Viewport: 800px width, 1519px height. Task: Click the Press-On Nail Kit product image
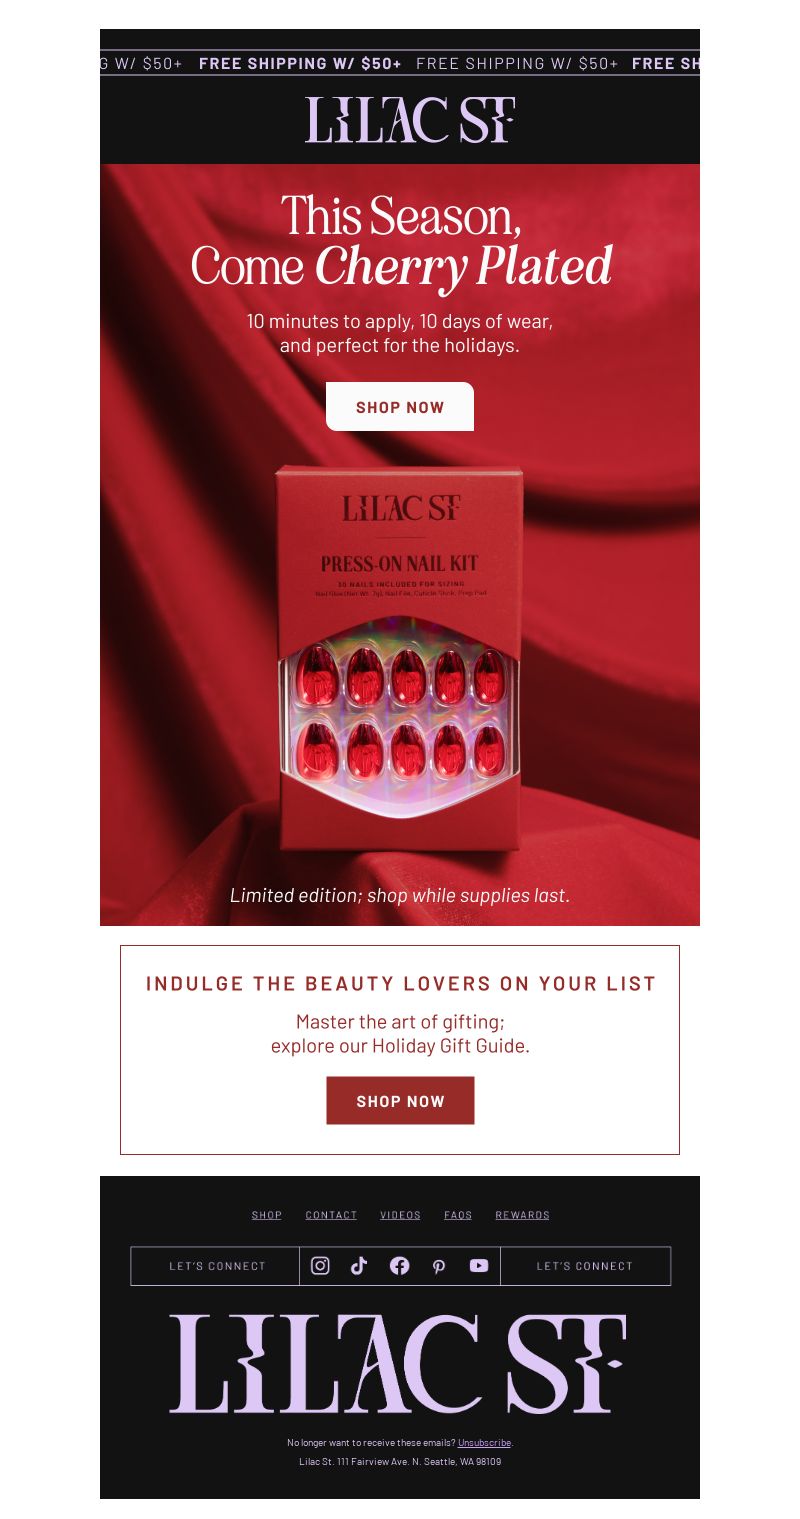click(400, 660)
